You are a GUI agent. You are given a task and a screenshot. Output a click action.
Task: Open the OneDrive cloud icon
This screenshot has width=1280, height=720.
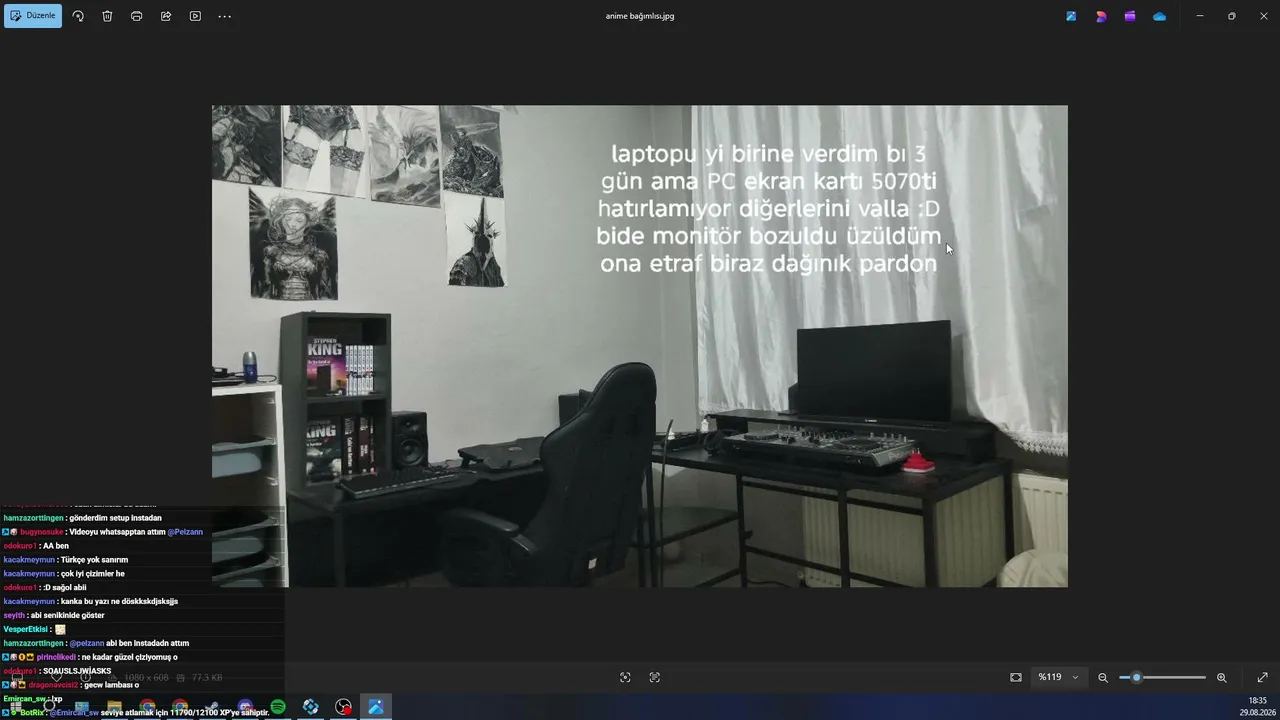[x=1159, y=16]
